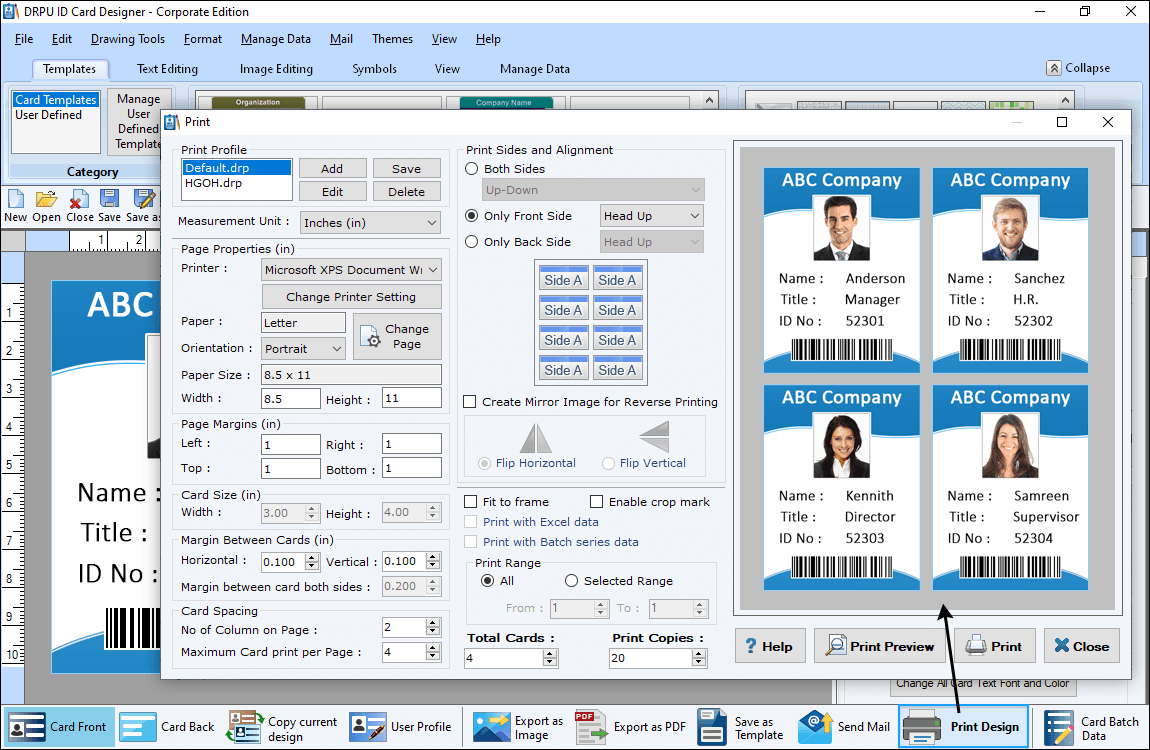Click Anderson ID card preview thumbnail

841,270
